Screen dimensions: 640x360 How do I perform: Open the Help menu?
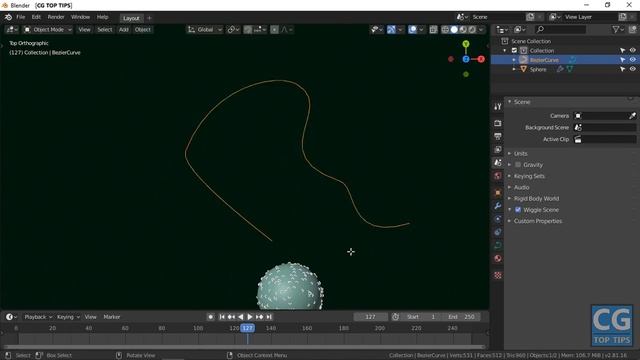tap(102, 17)
